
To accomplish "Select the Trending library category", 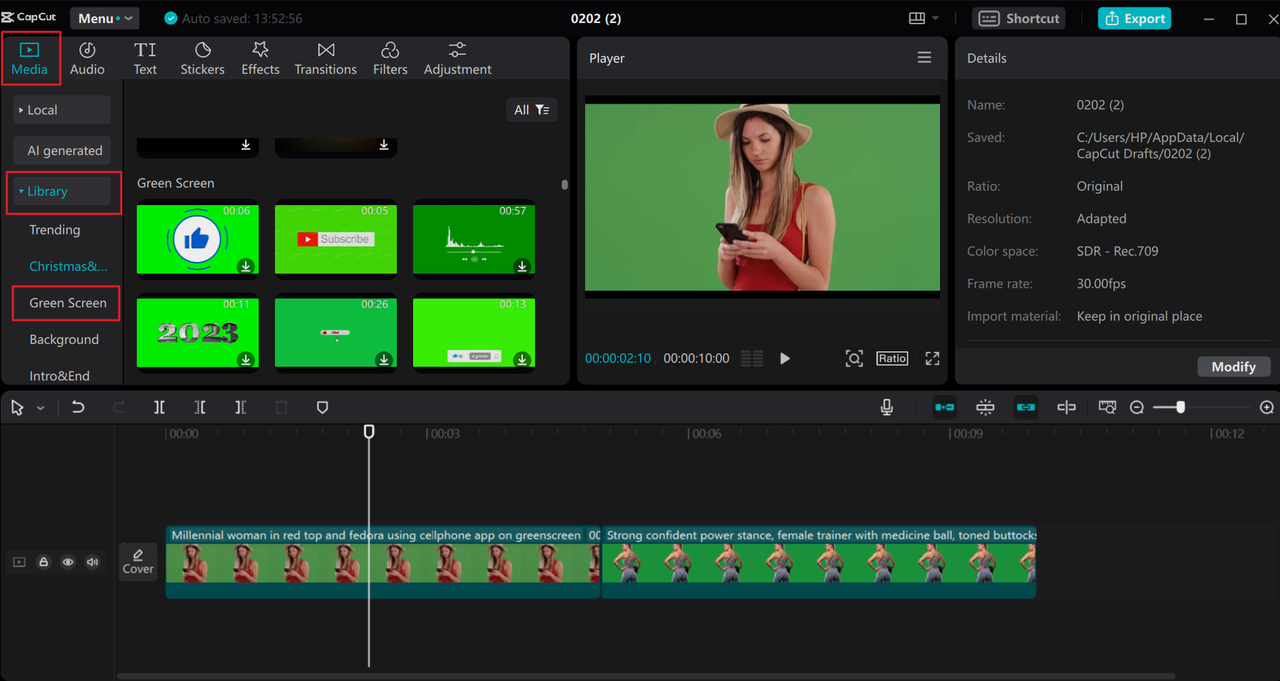I will tap(55, 230).
